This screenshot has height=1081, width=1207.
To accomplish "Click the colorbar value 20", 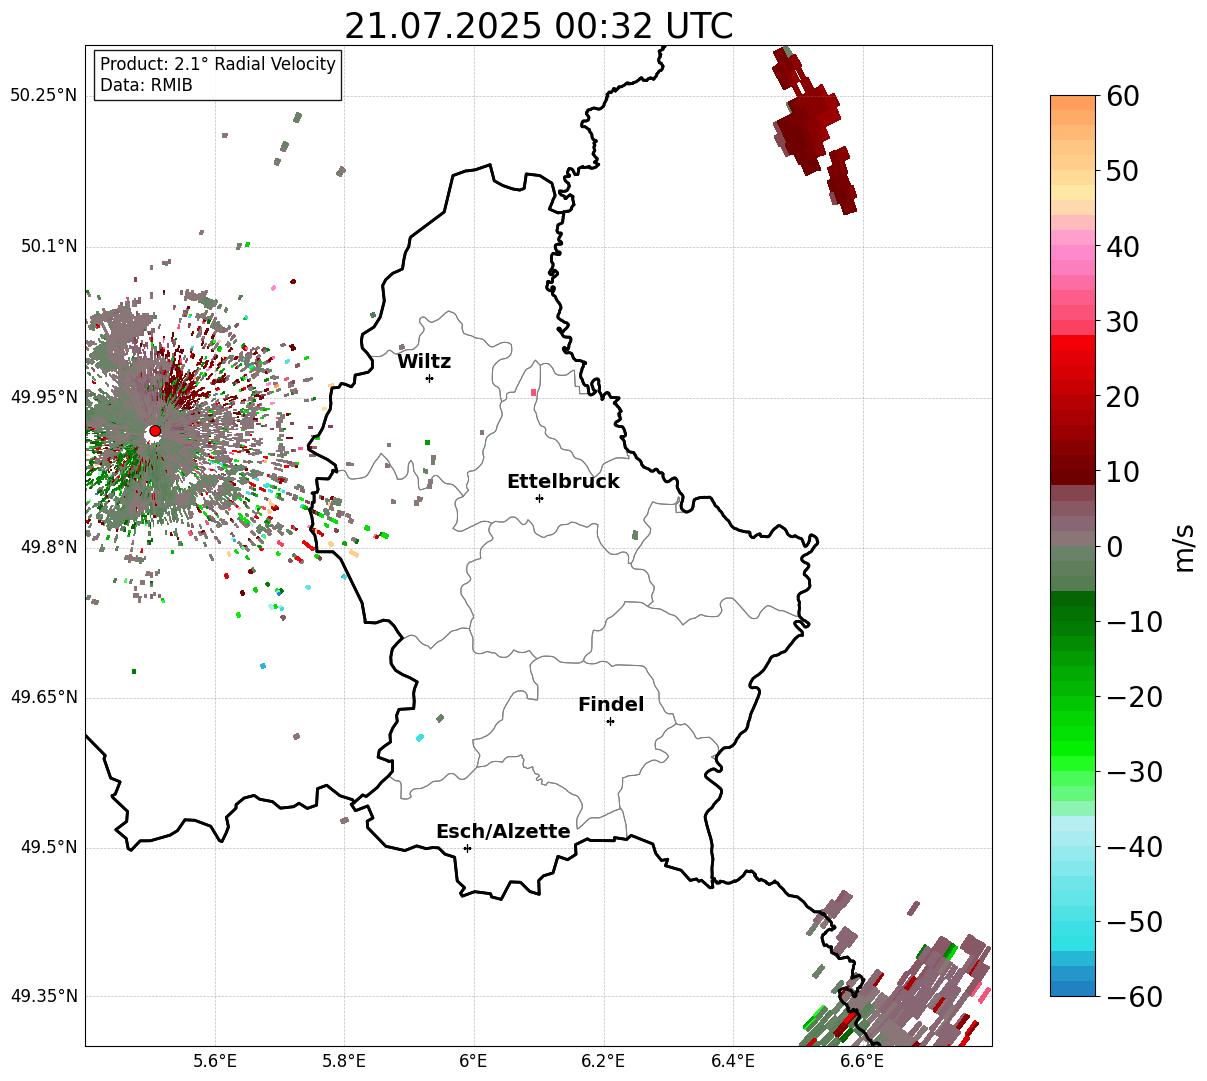I will pos(1122,397).
